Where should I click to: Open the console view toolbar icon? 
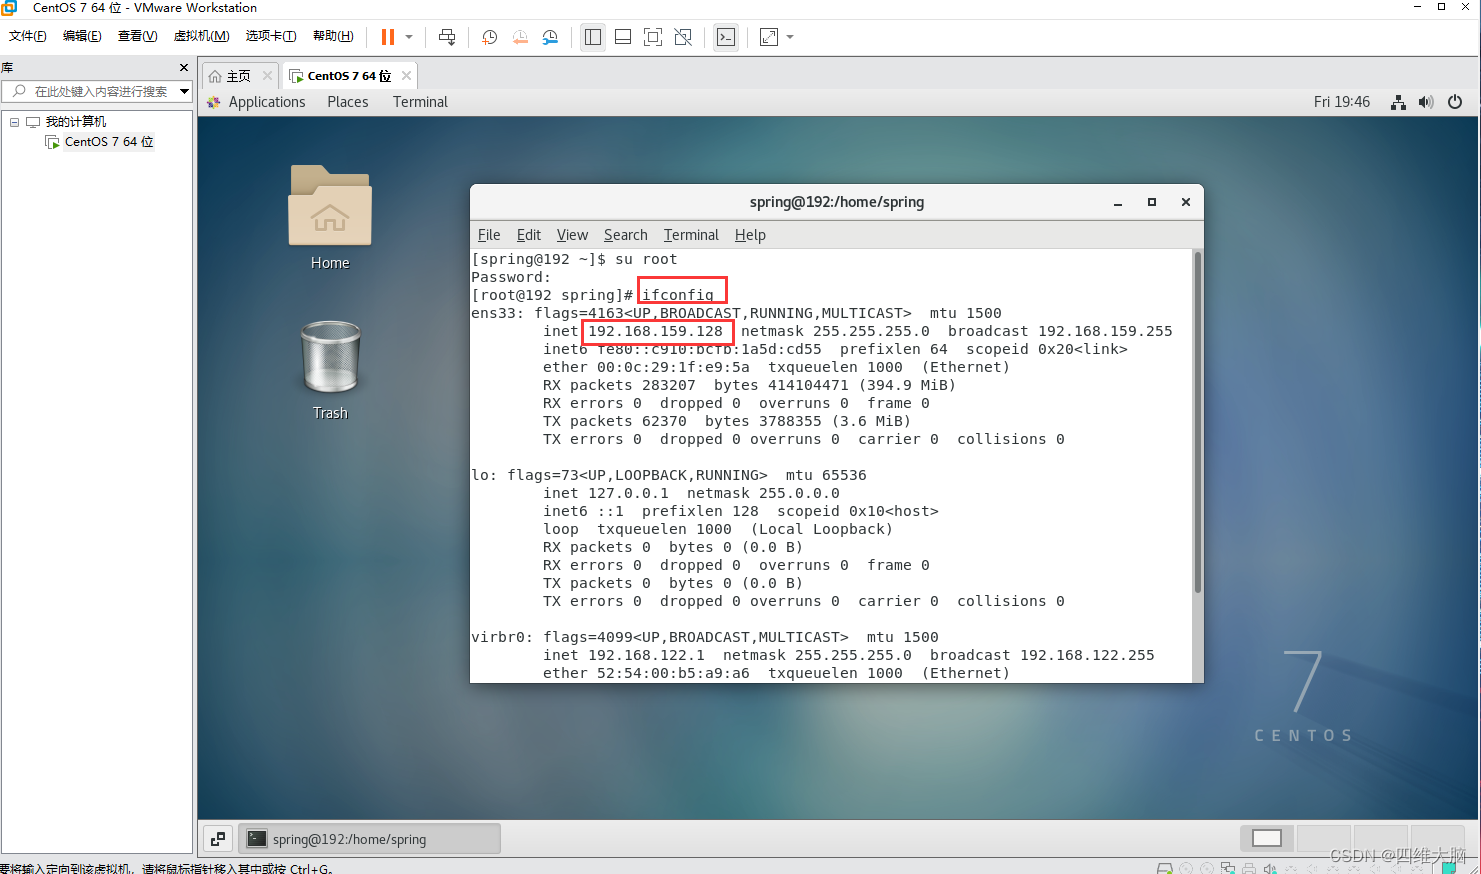tap(726, 37)
